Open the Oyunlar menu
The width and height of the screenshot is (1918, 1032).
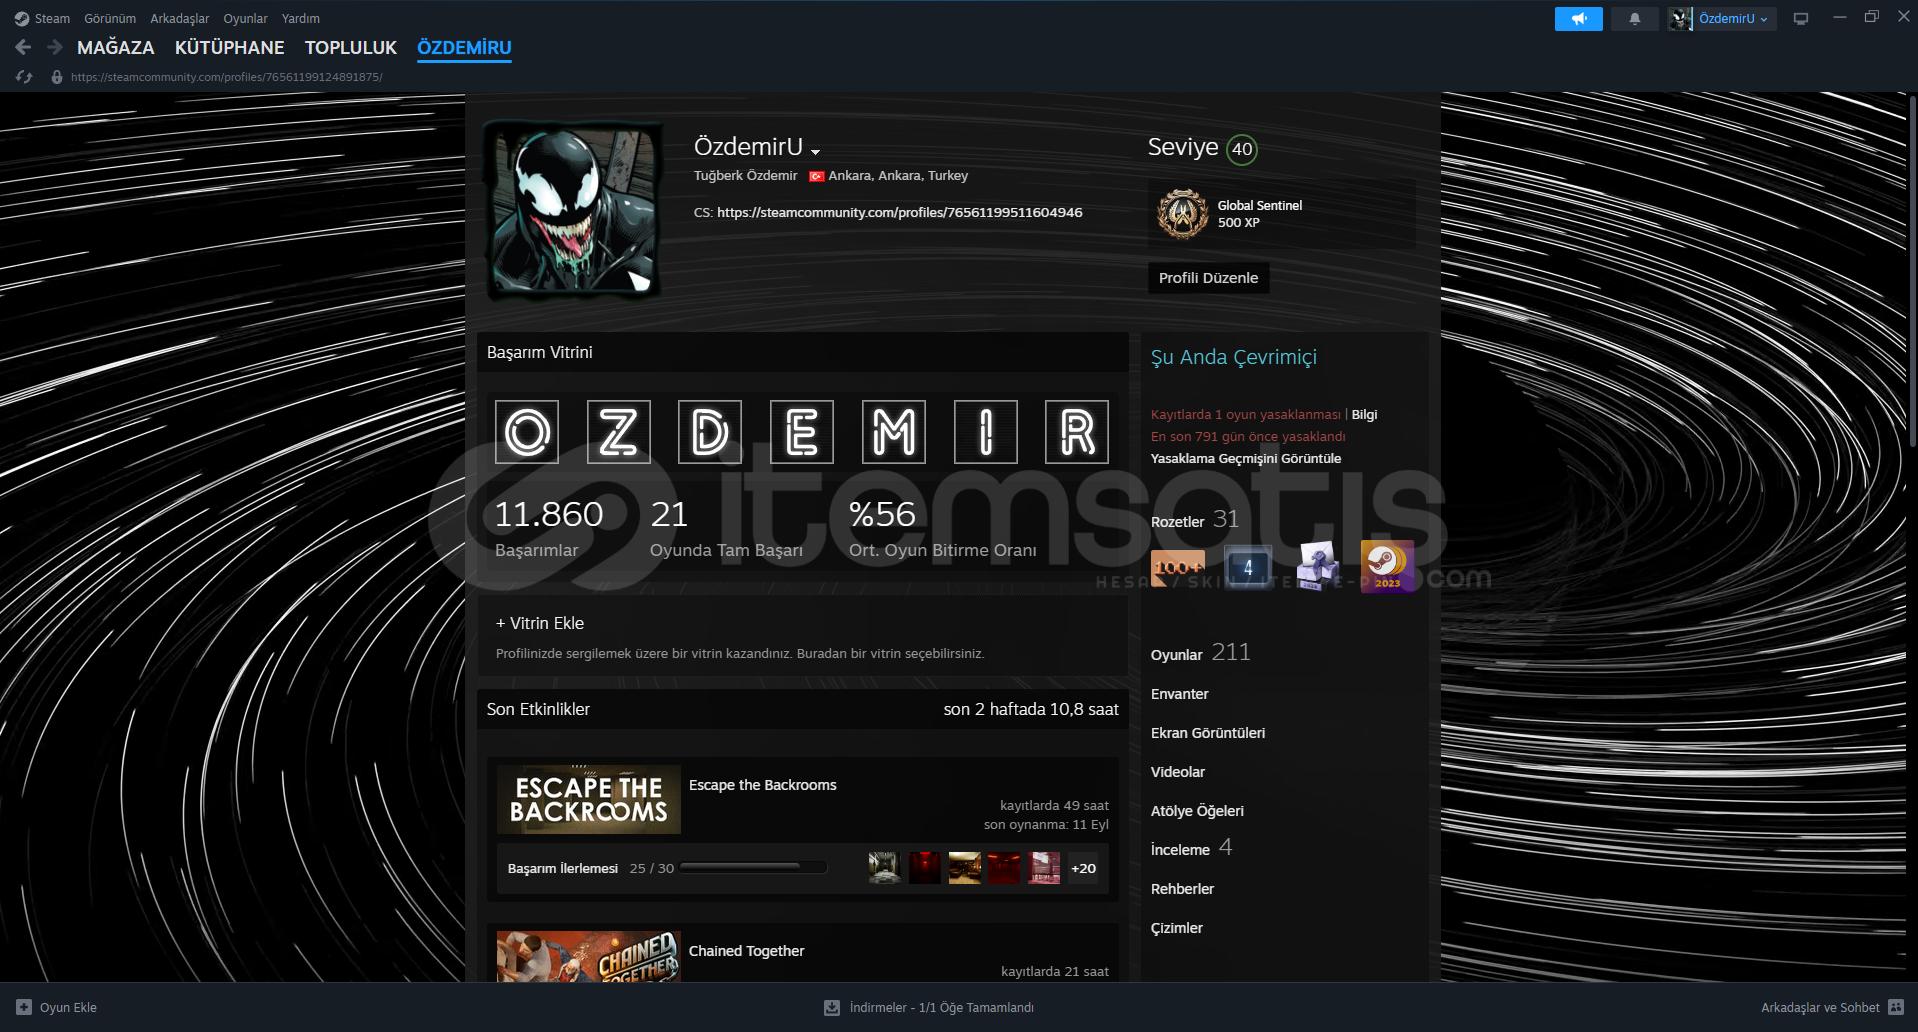point(245,18)
